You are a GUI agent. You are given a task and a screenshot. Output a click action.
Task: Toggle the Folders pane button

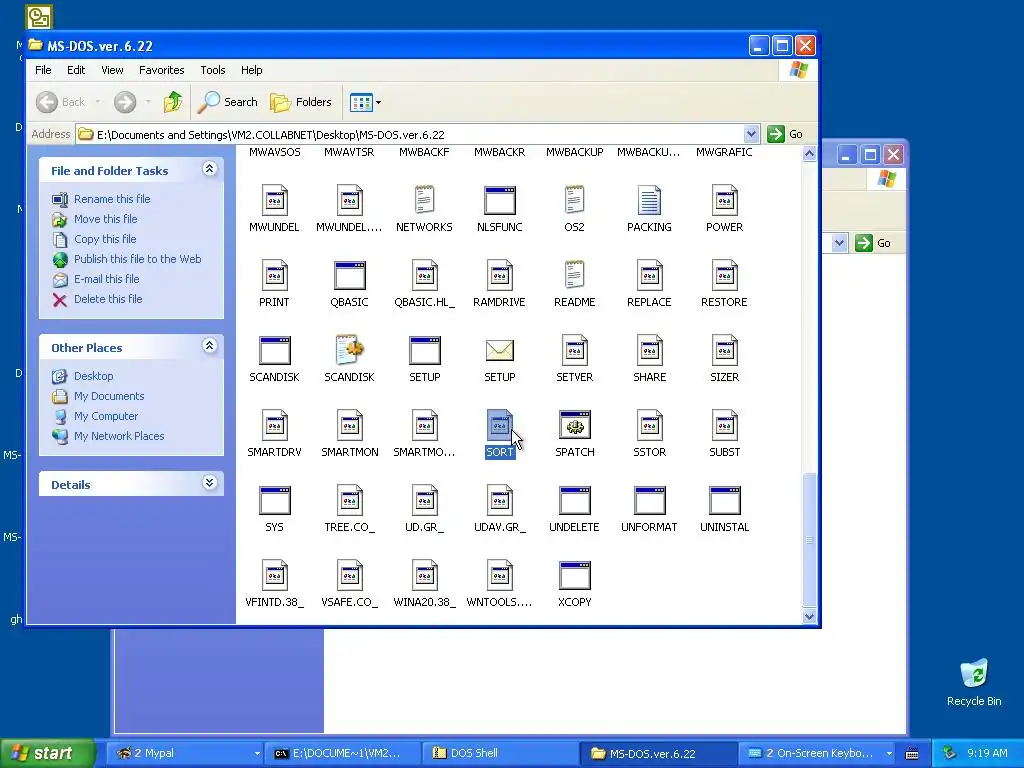tap(301, 102)
